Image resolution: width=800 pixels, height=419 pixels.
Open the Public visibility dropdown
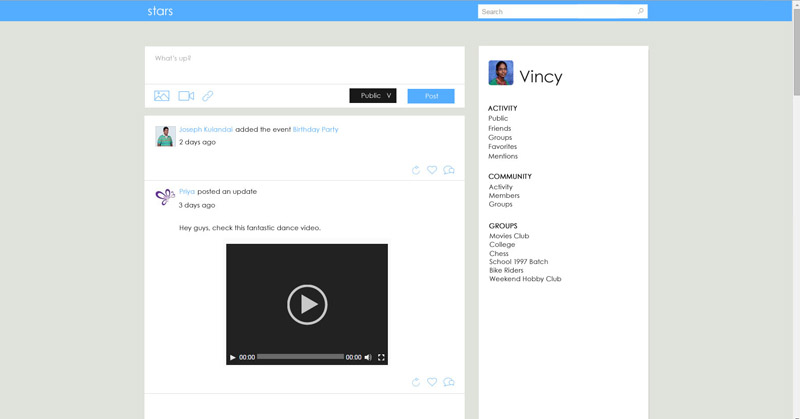(373, 95)
